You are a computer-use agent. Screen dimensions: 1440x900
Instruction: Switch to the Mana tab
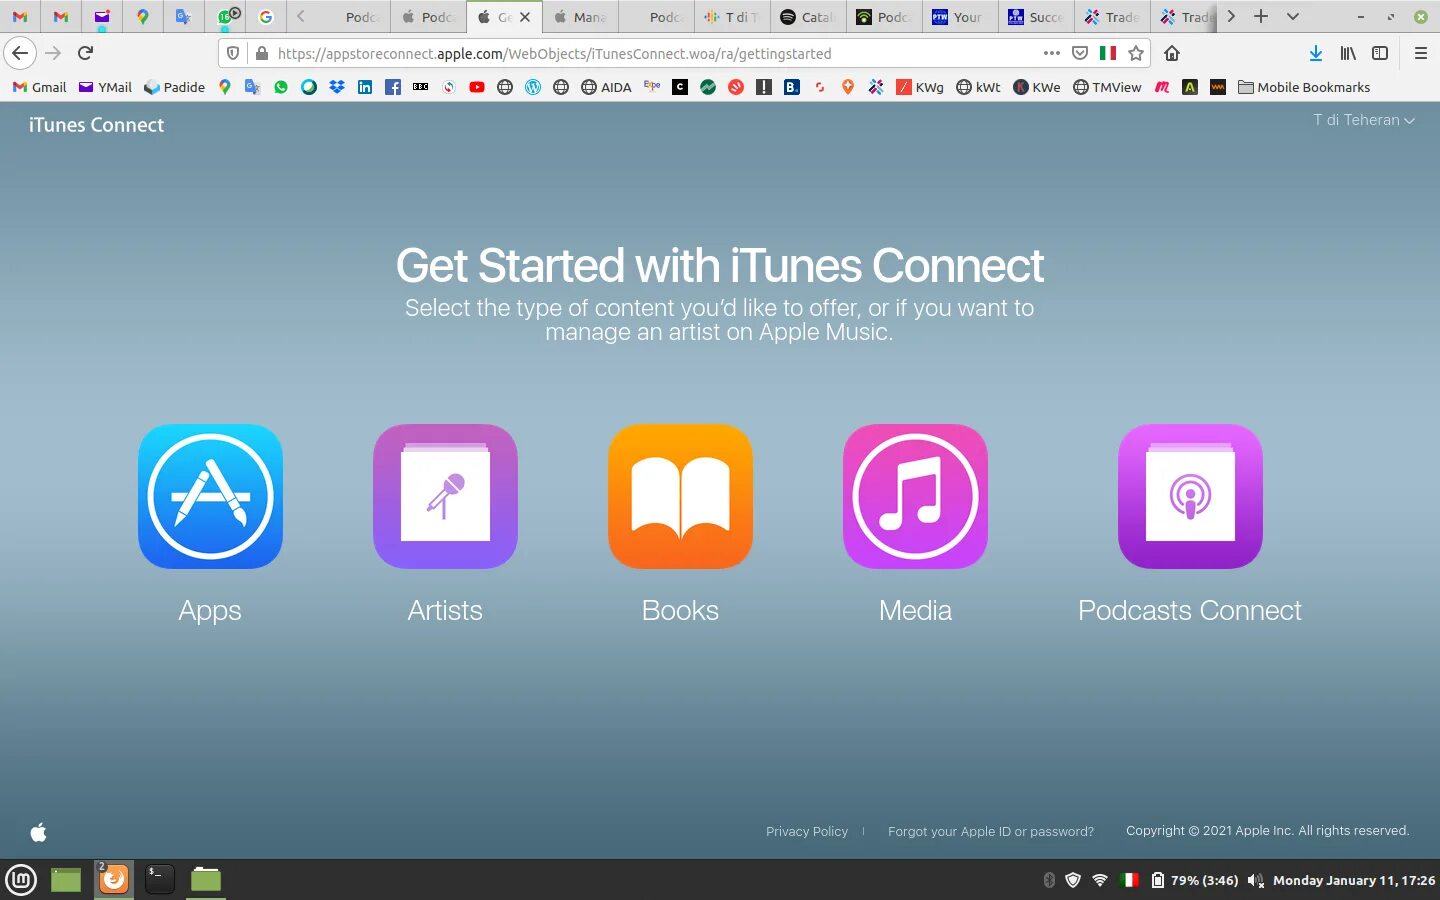click(x=580, y=17)
